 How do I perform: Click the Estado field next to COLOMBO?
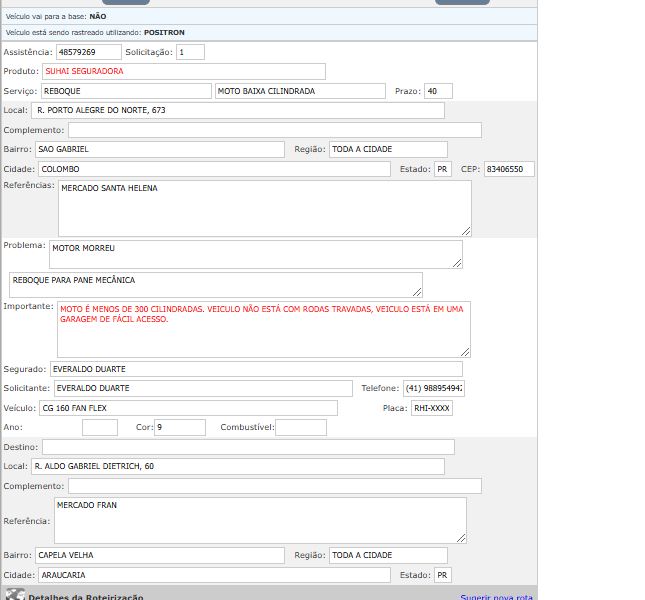coord(443,169)
